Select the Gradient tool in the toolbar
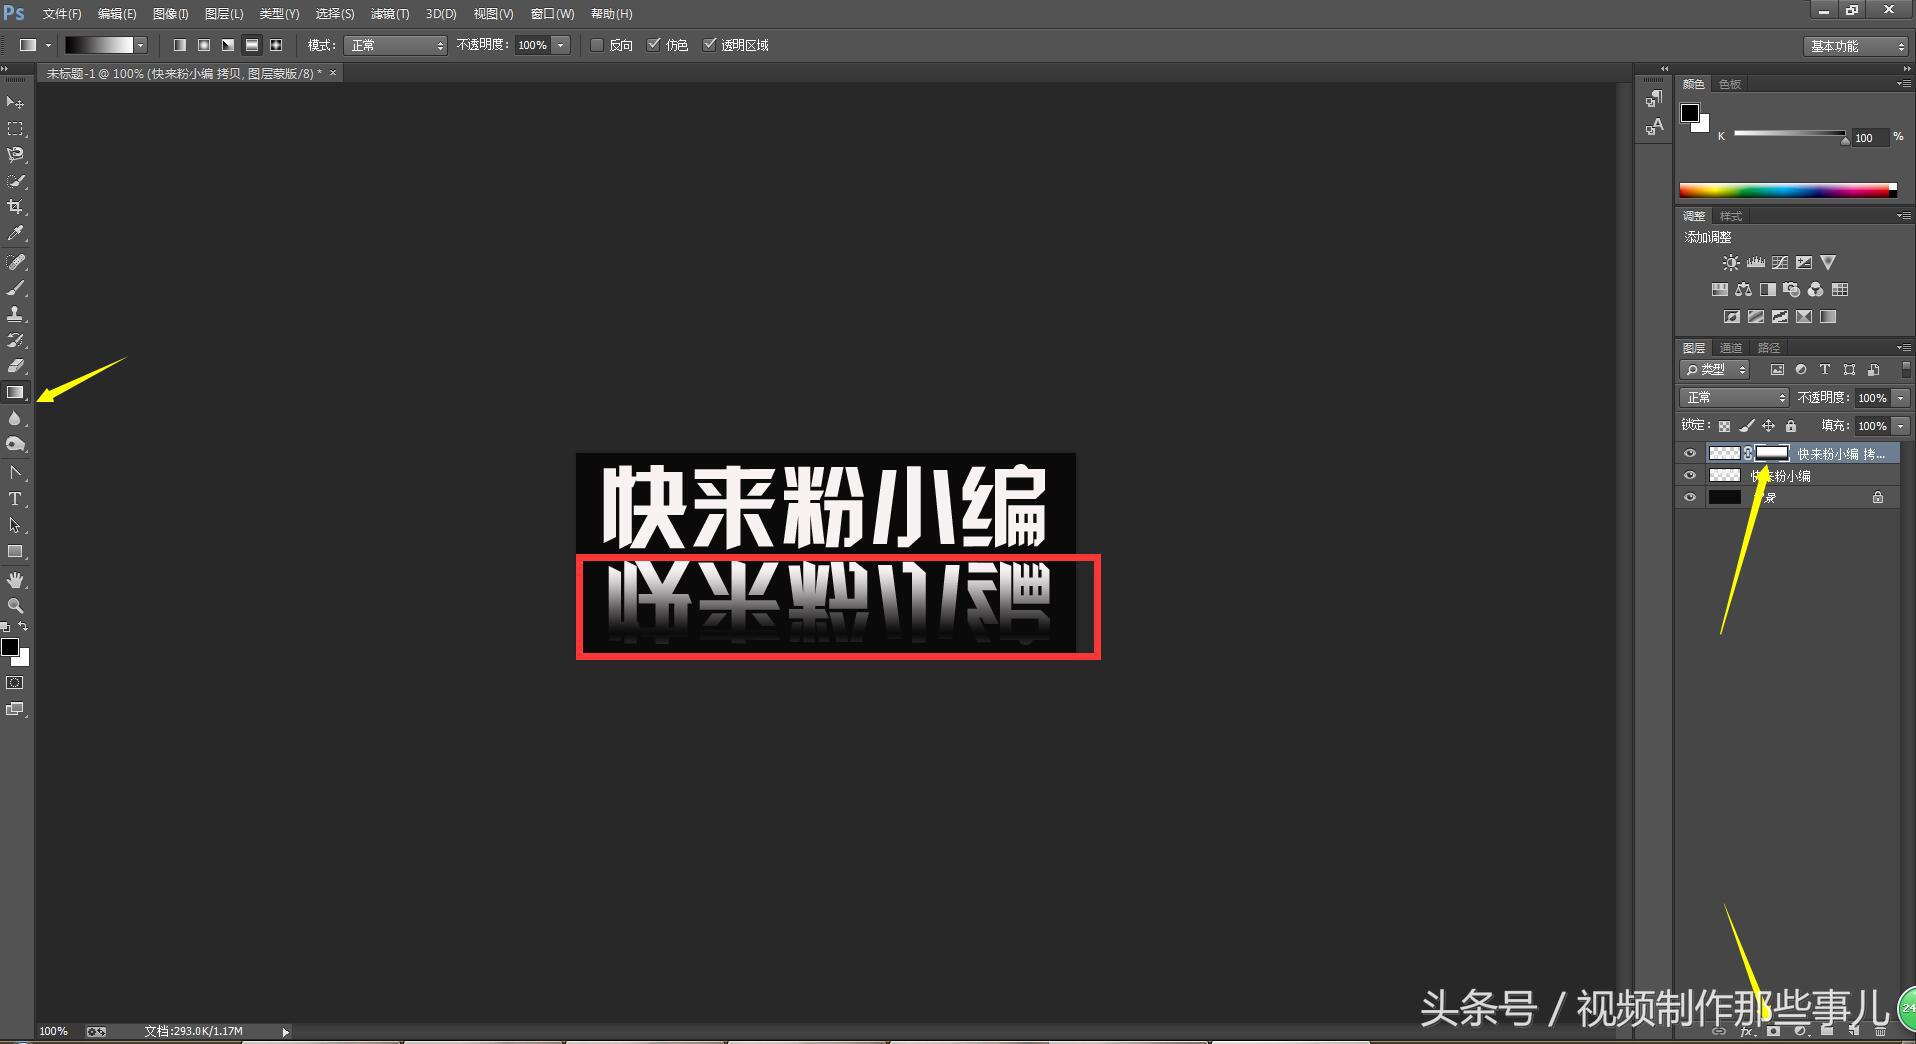Image resolution: width=1916 pixels, height=1044 pixels. click(x=16, y=392)
